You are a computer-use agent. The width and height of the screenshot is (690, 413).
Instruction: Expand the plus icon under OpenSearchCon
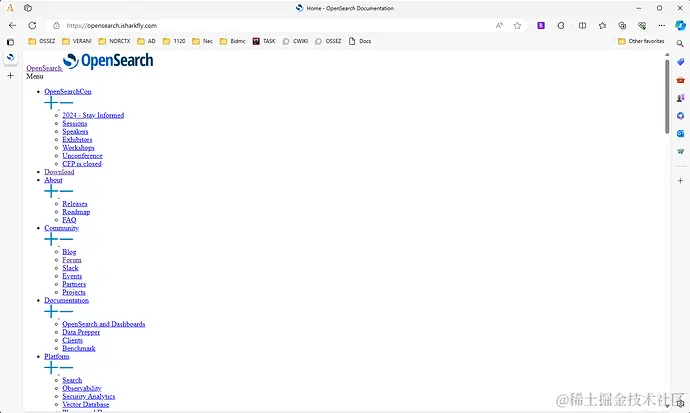[x=51, y=103]
